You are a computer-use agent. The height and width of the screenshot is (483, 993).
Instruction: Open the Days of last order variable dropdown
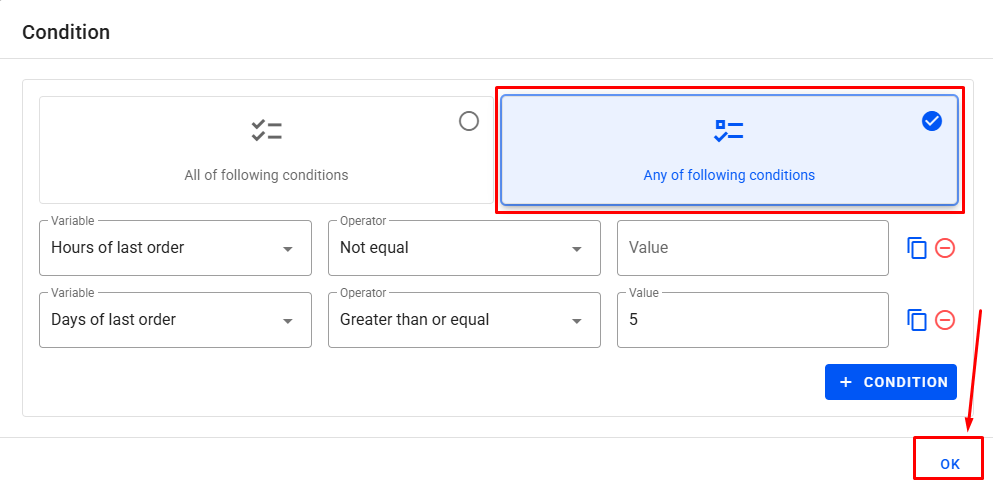point(288,321)
